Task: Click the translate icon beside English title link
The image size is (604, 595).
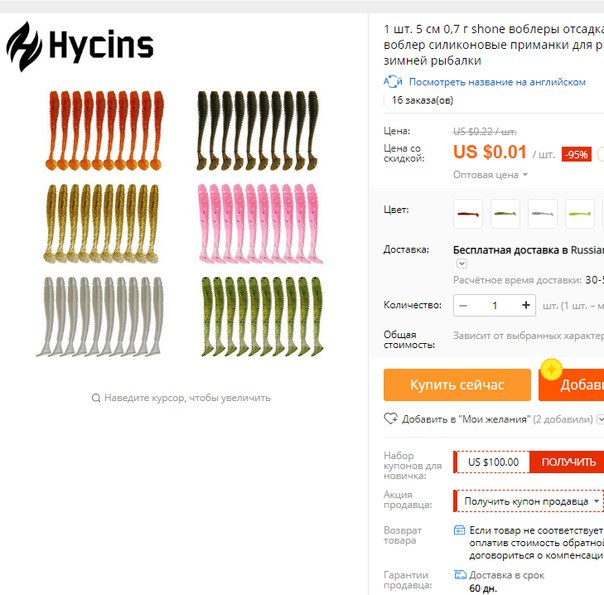Action: click(393, 82)
